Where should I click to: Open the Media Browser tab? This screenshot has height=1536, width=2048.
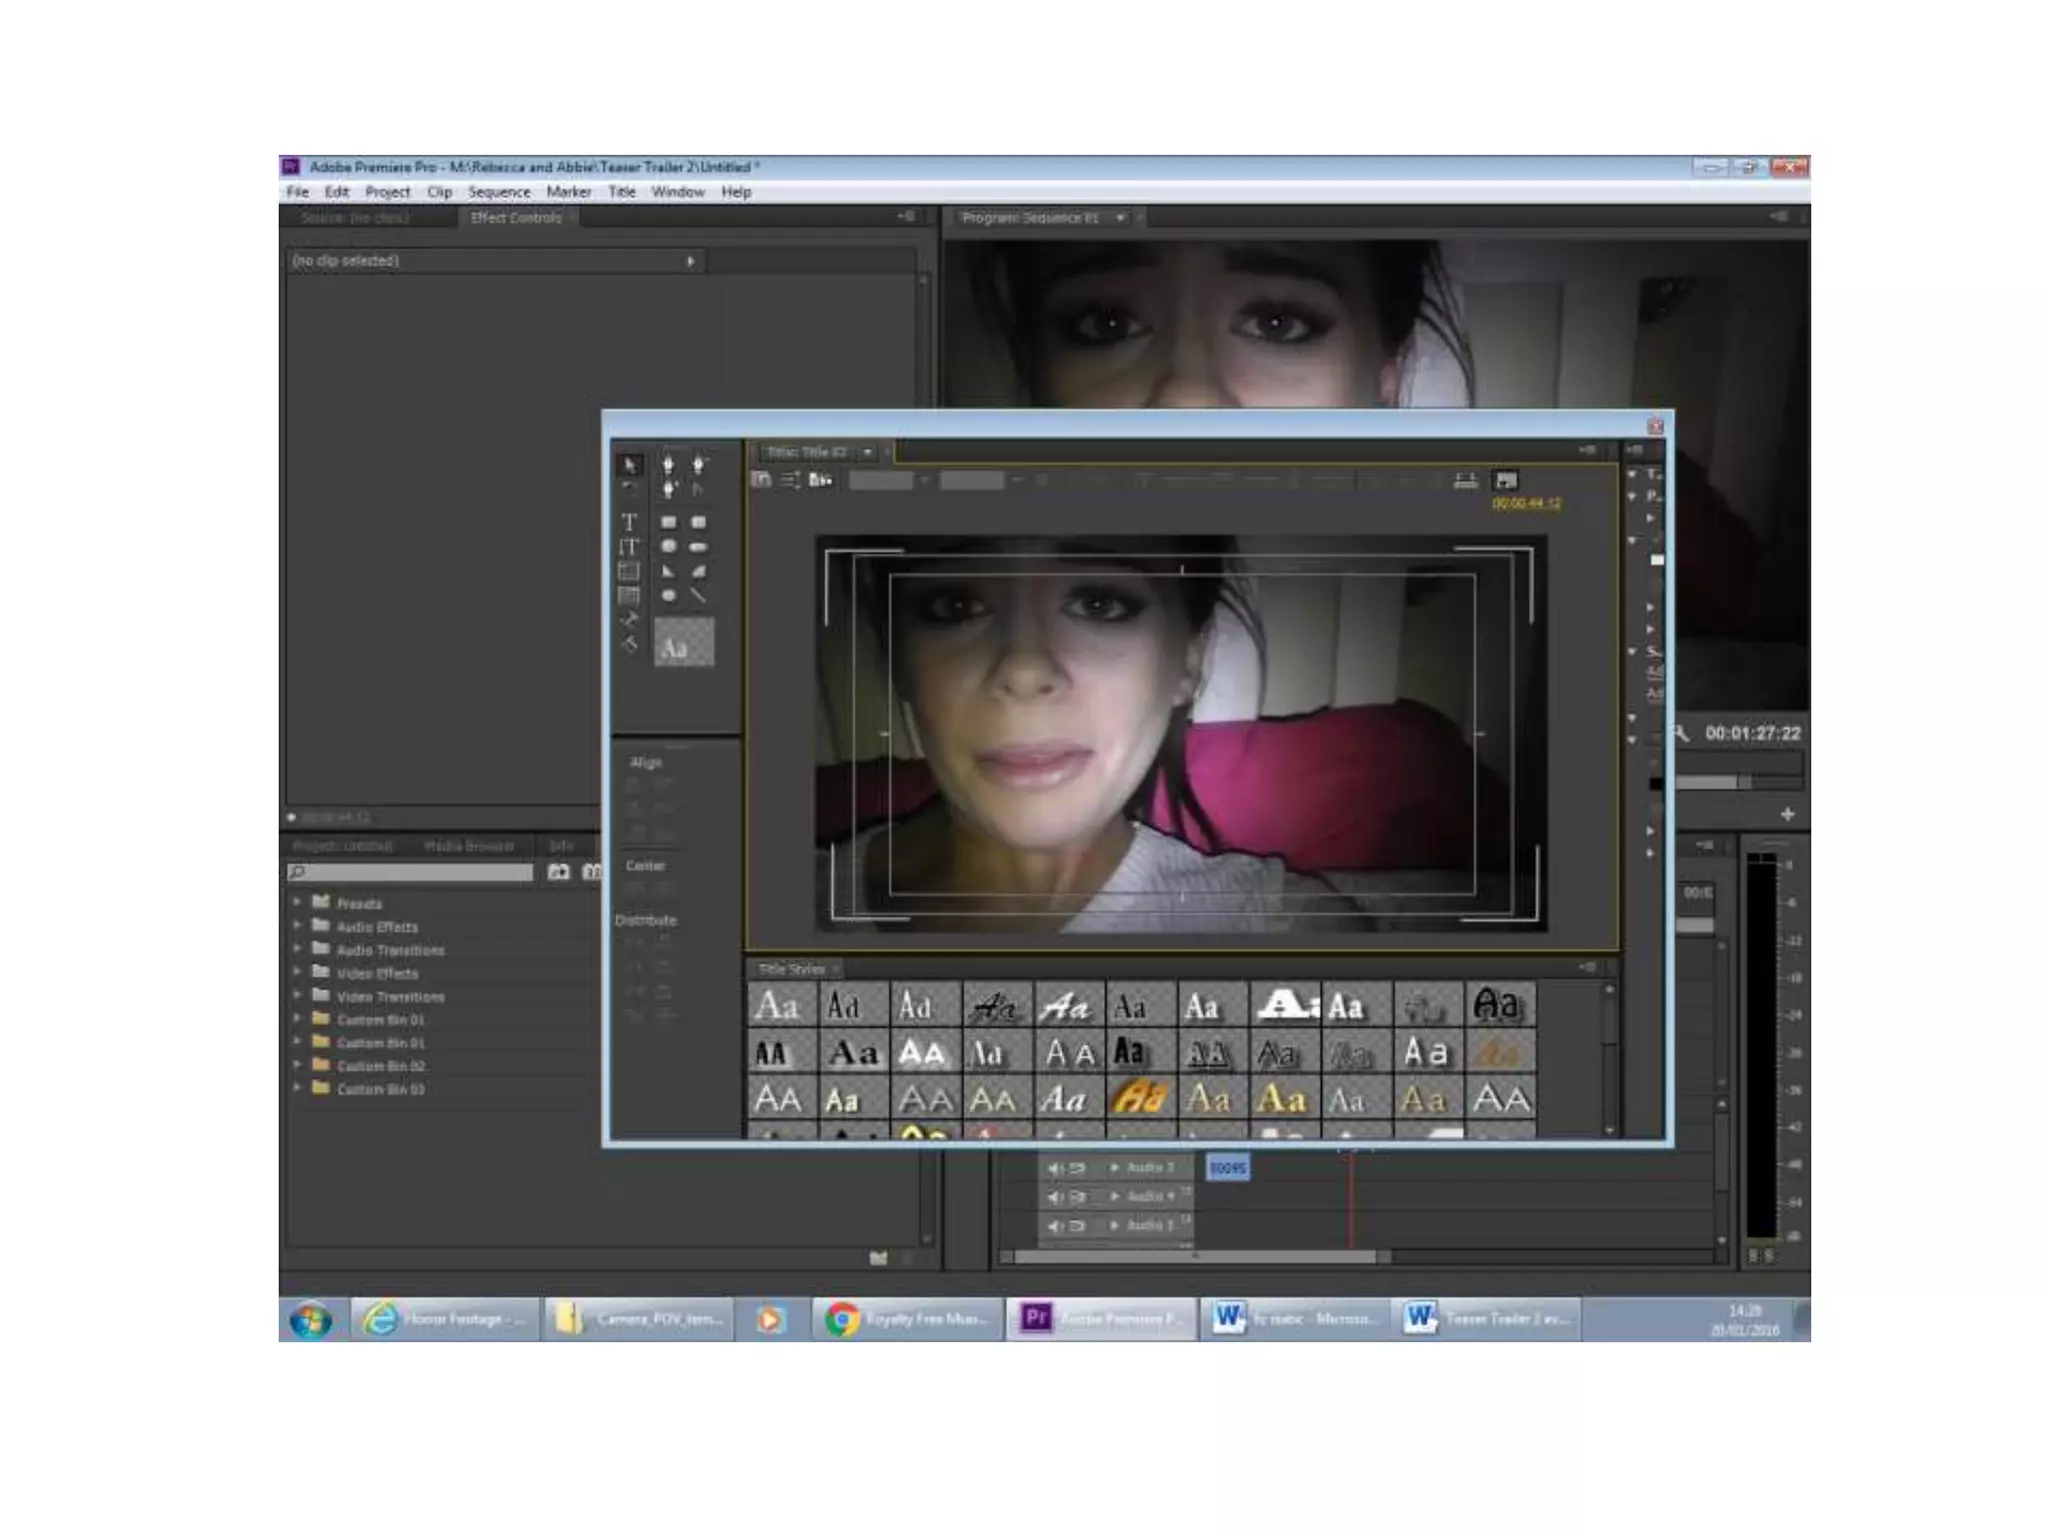click(468, 846)
